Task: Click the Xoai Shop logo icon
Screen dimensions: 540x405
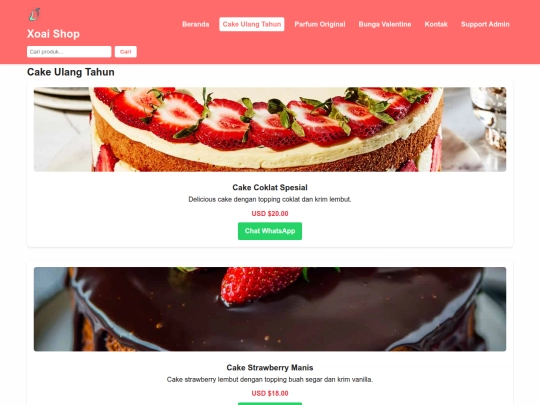Action: click(34, 14)
